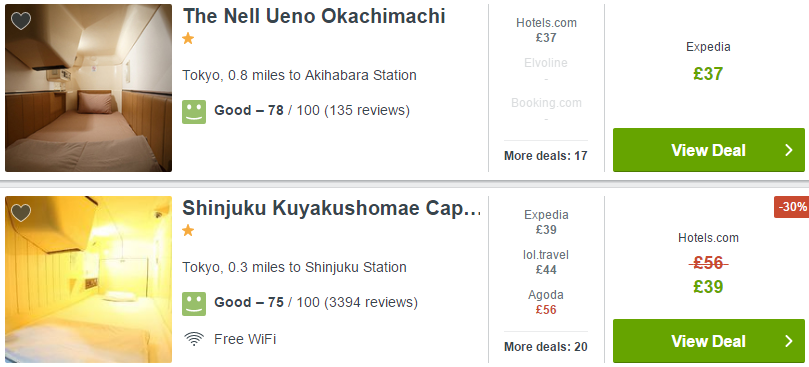
Task: Select the Hotels.com £37 deal
Action: [546, 30]
